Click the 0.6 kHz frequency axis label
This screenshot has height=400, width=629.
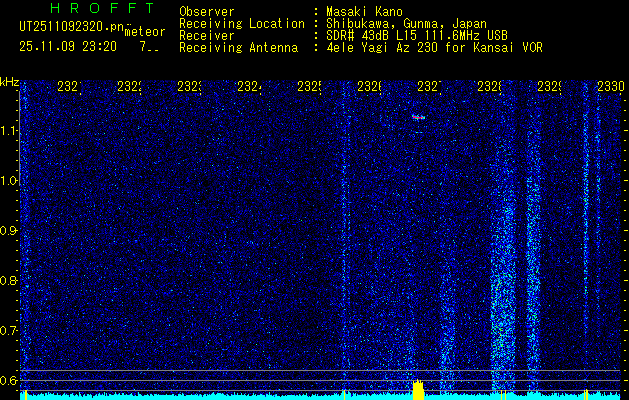click(9, 380)
